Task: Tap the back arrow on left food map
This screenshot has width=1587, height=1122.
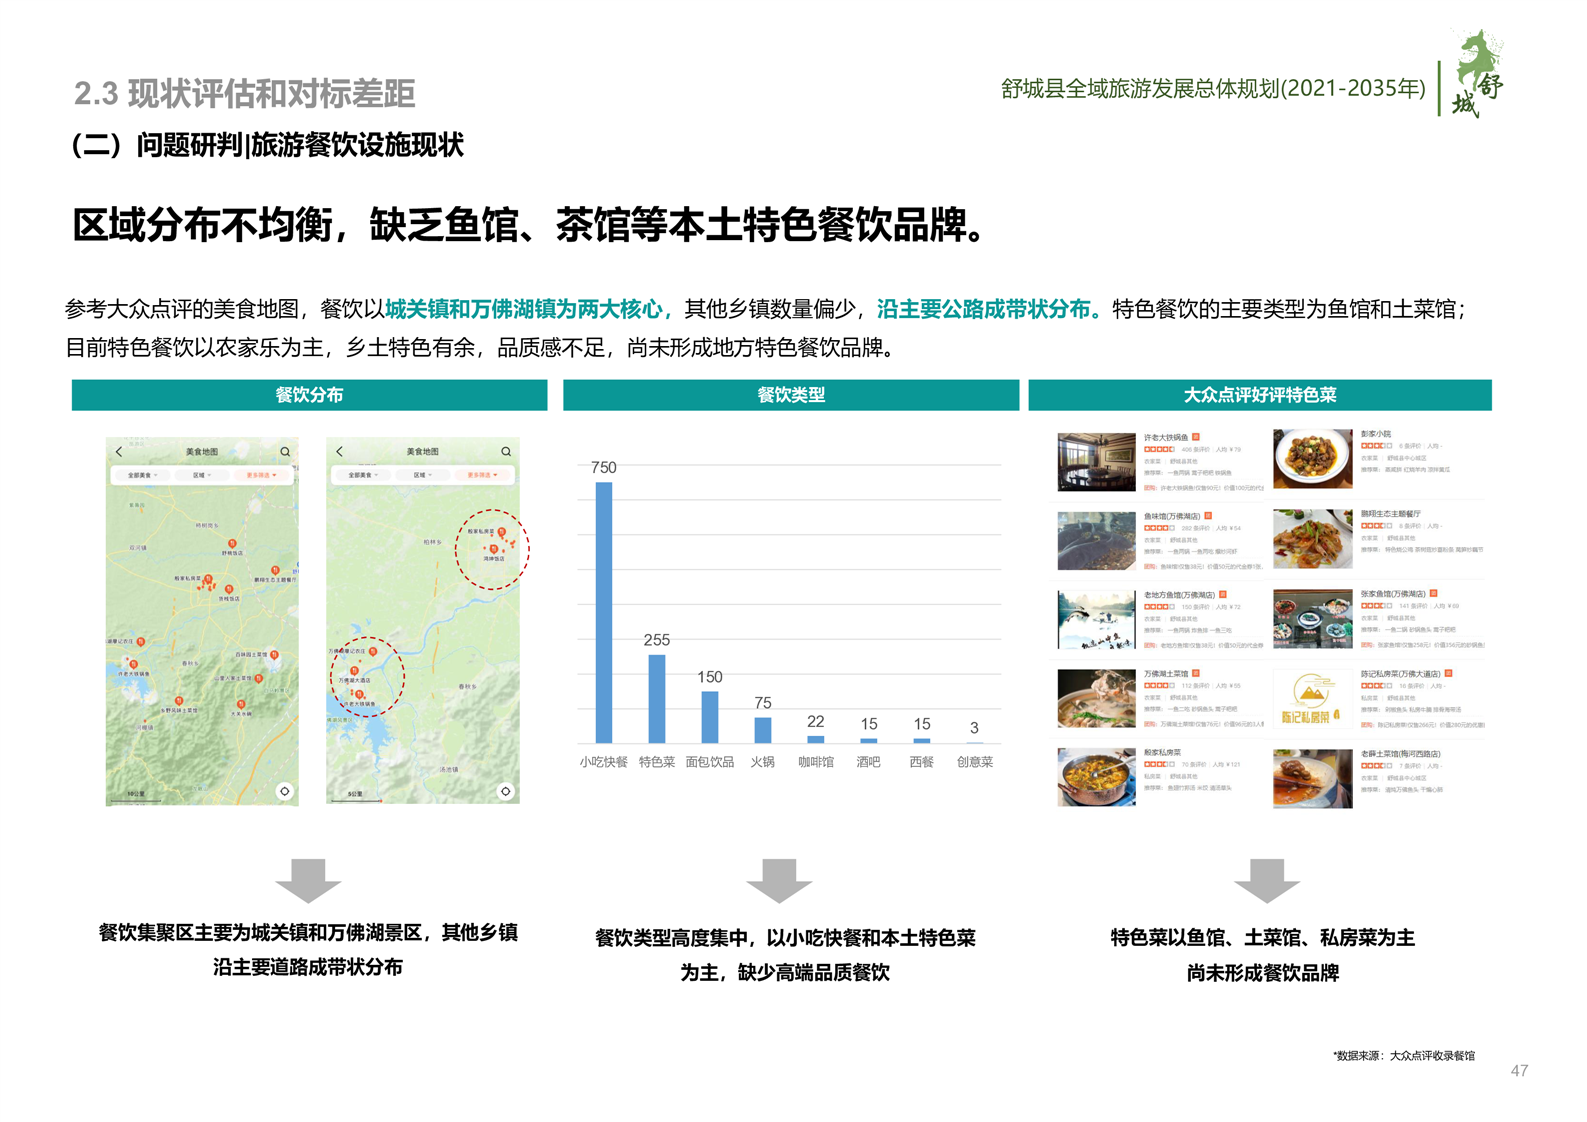Action: pyautogui.click(x=119, y=452)
